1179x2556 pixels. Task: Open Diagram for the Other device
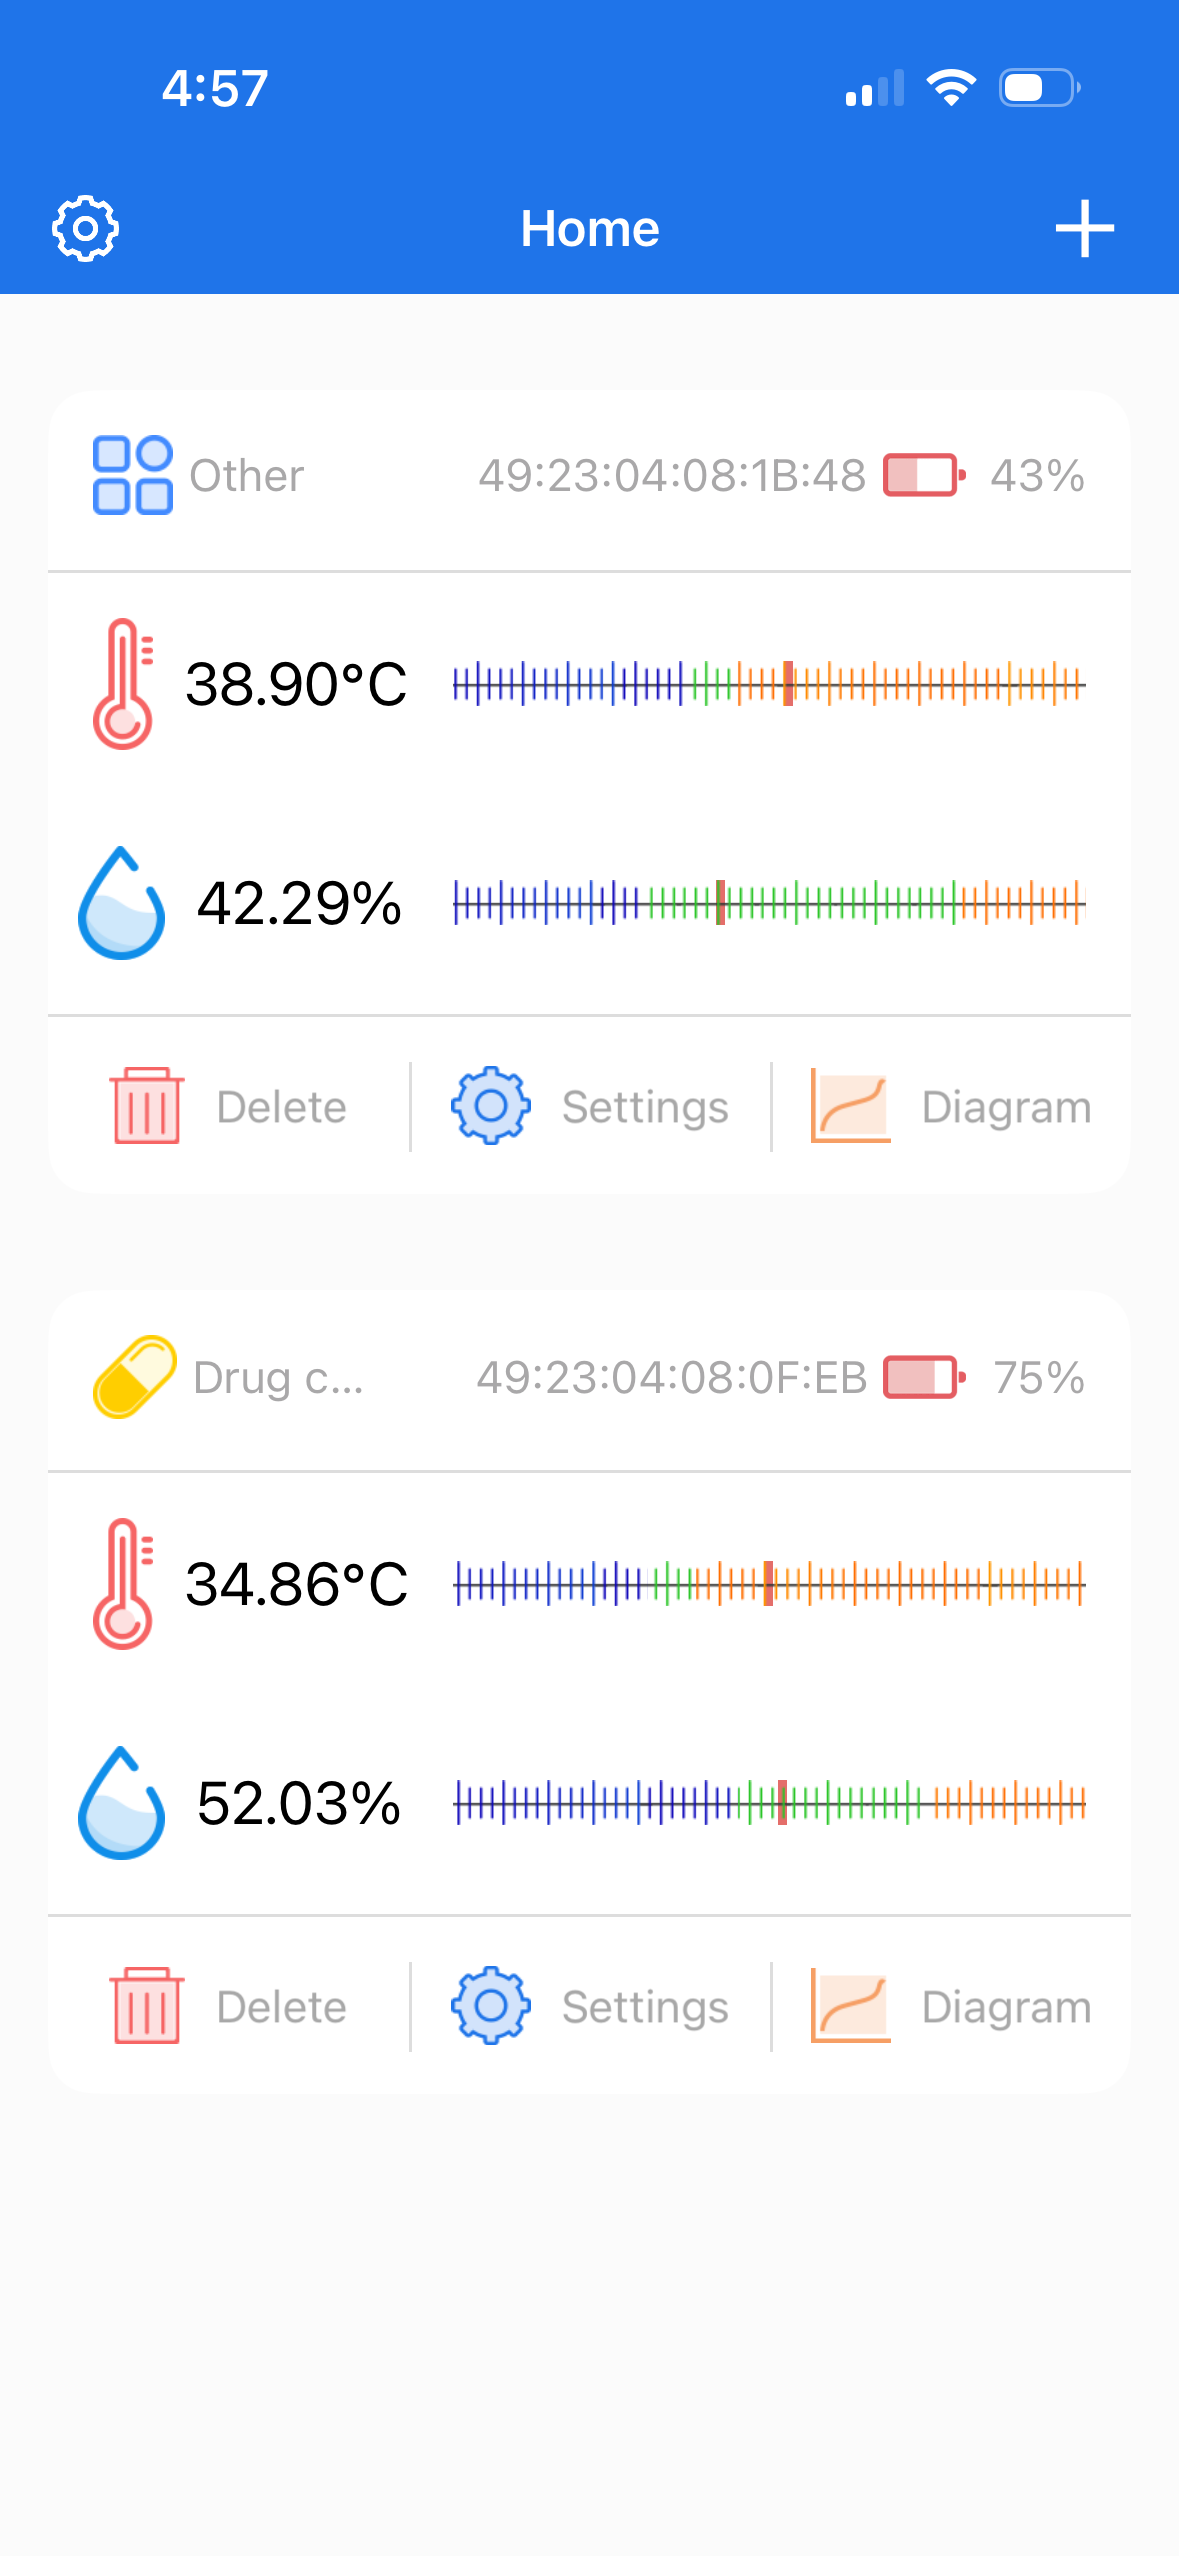(950, 1106)
